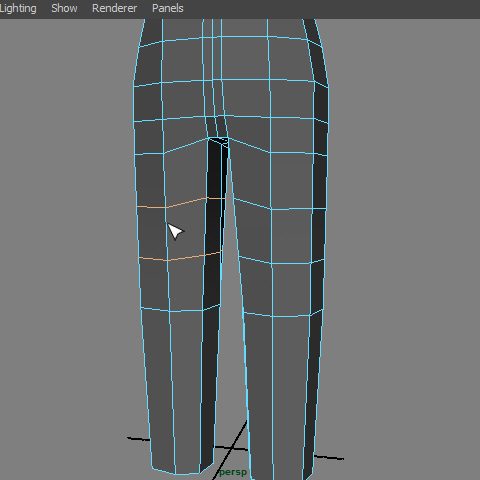The width and height of the screenshot is (480, 480).
Task: Select vertex where upper orange edge bends
Action: pyautogui.click(x=166, y=208)
